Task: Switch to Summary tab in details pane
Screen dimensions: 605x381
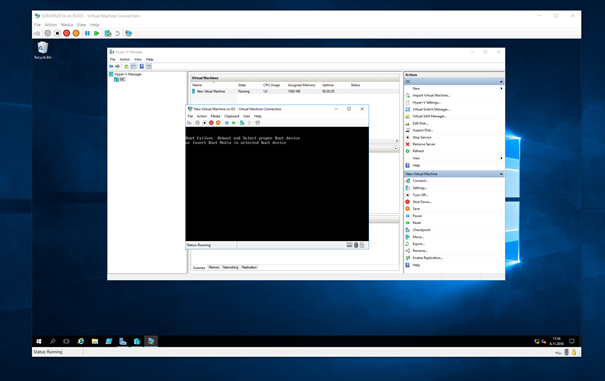Action: point(199,268)
